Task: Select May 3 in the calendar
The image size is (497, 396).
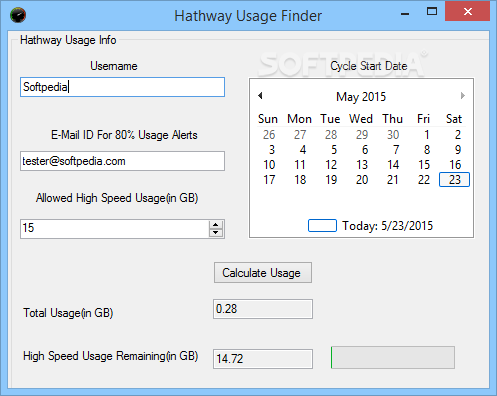Action: click(272, 150)
